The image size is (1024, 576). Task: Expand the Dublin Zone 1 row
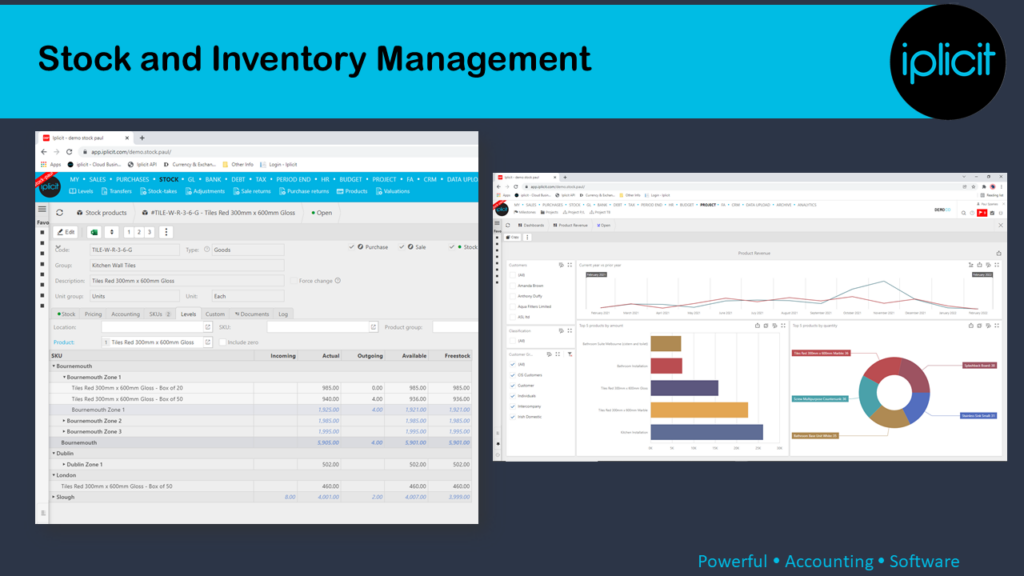coord(64,464)
